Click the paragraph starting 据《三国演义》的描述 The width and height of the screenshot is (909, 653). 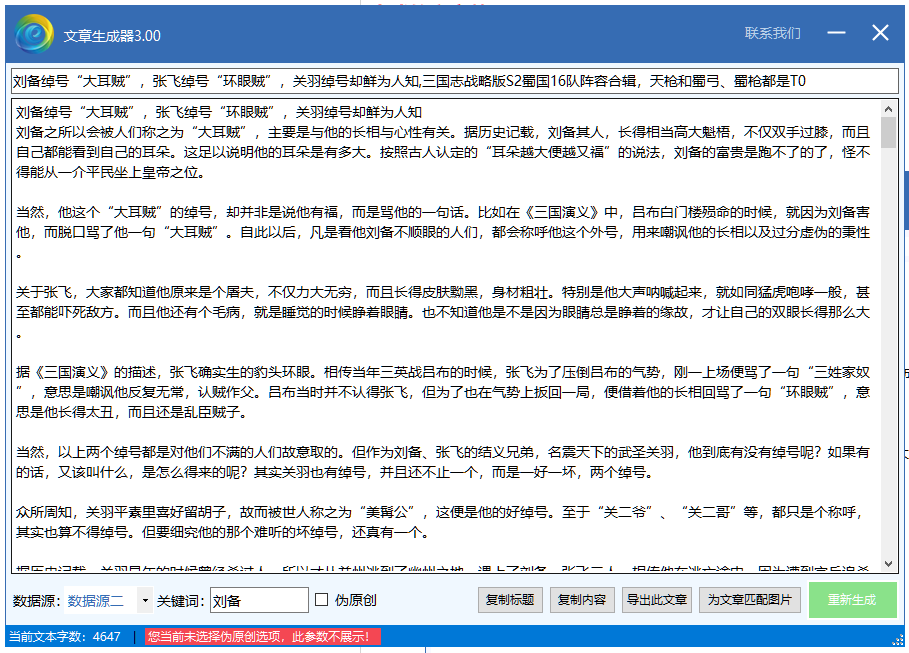[443, 392]
